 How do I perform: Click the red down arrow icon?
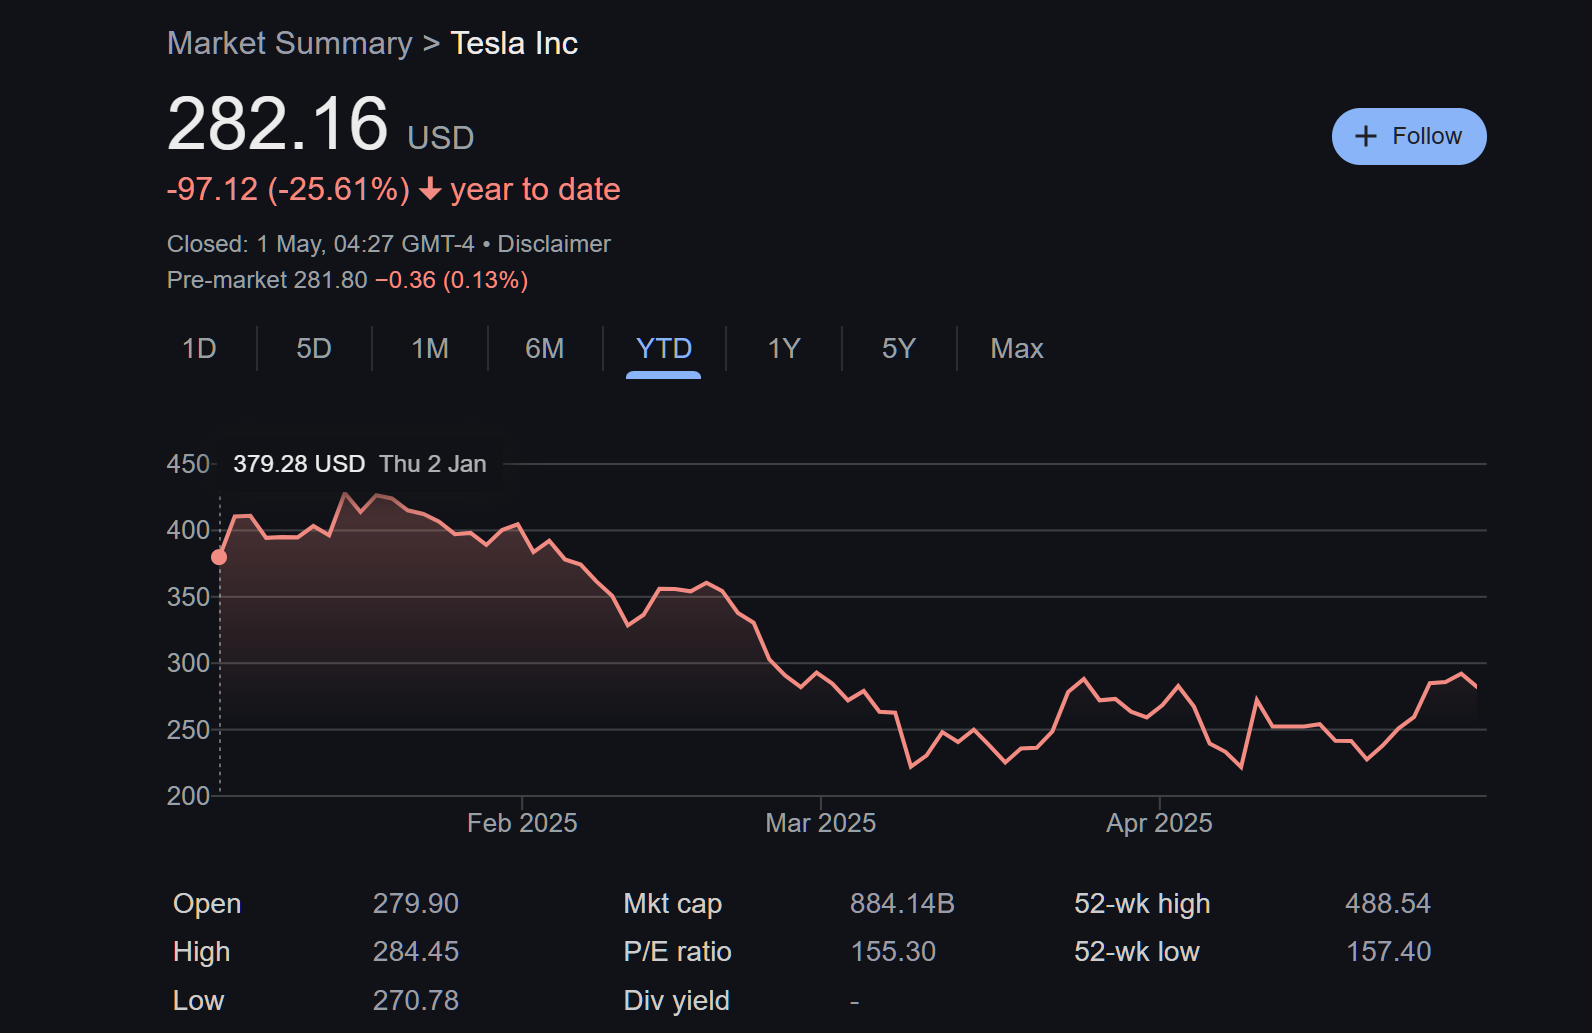pyautogui.click(x=430, y=189)
